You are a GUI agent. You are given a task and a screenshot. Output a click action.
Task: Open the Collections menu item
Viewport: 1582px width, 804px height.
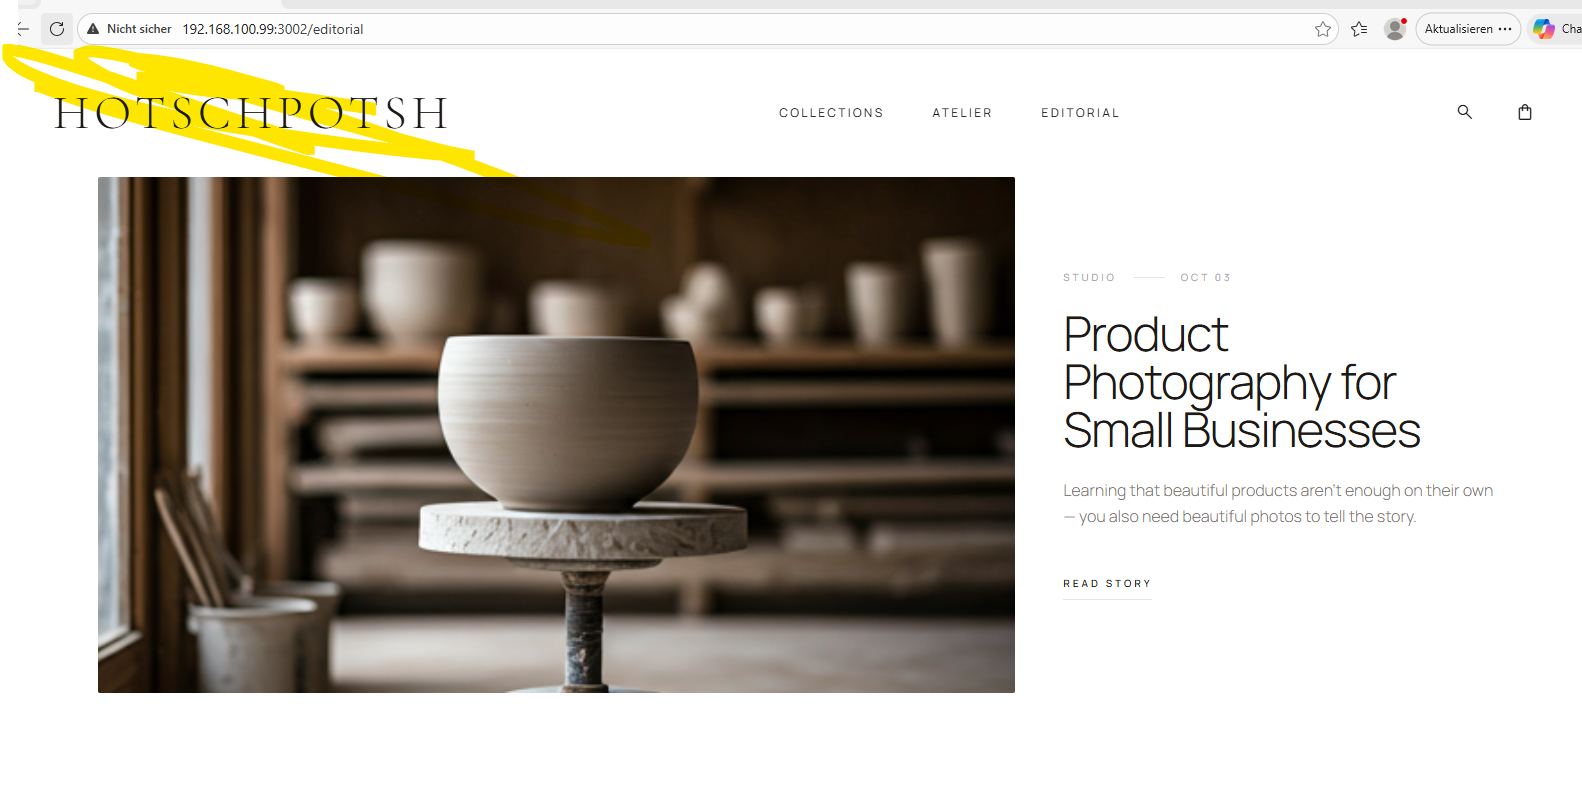831,113
